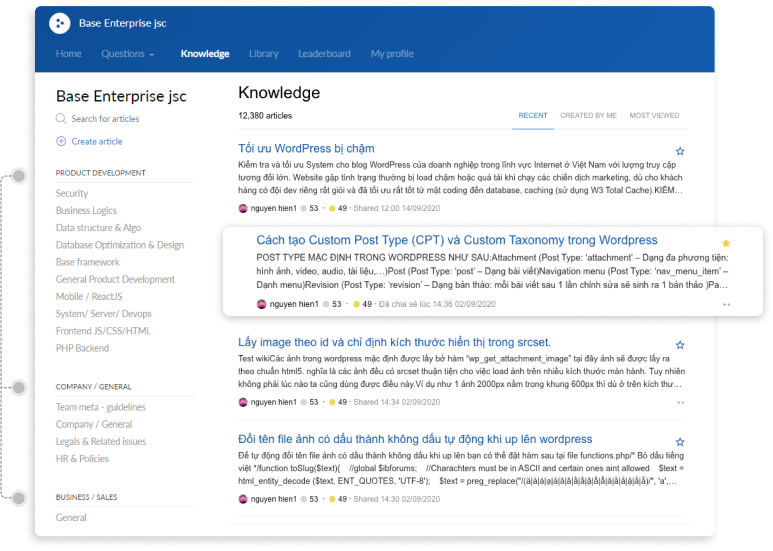The image size is (773, 551).
Task: Switch to the CREATED BY ME tab
Action: [x=588, y=115]
